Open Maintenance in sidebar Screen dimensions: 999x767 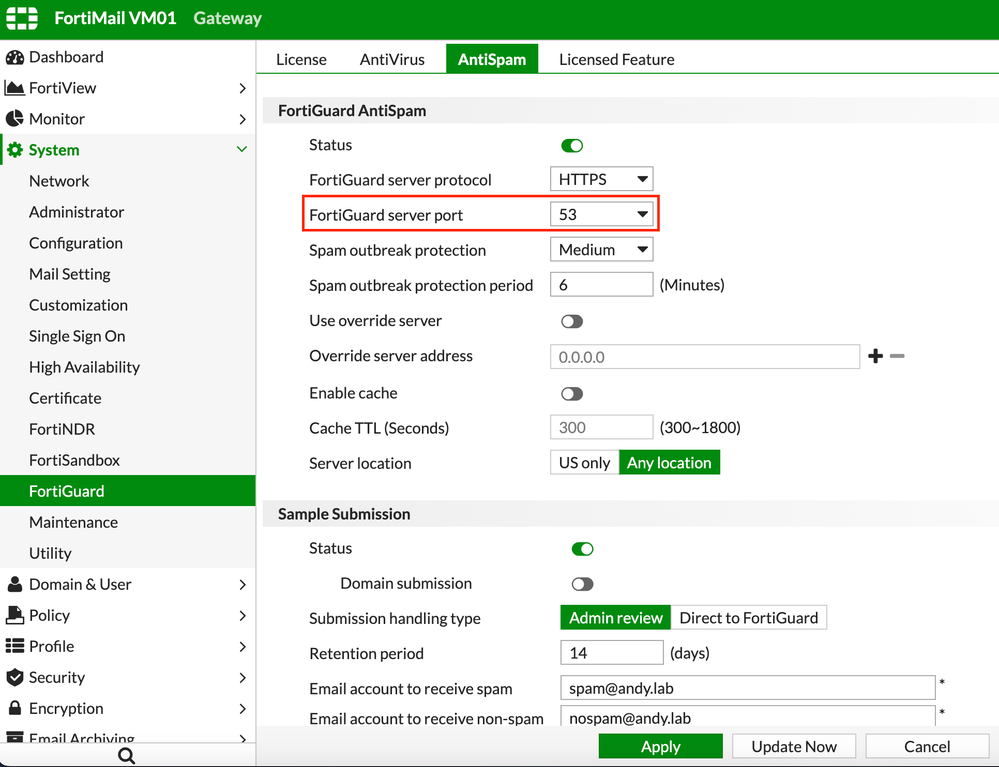click(x=73, y=522)
